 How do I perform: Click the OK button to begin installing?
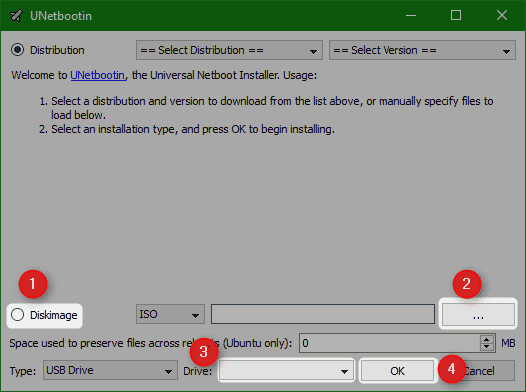click(x=398, y=371)
